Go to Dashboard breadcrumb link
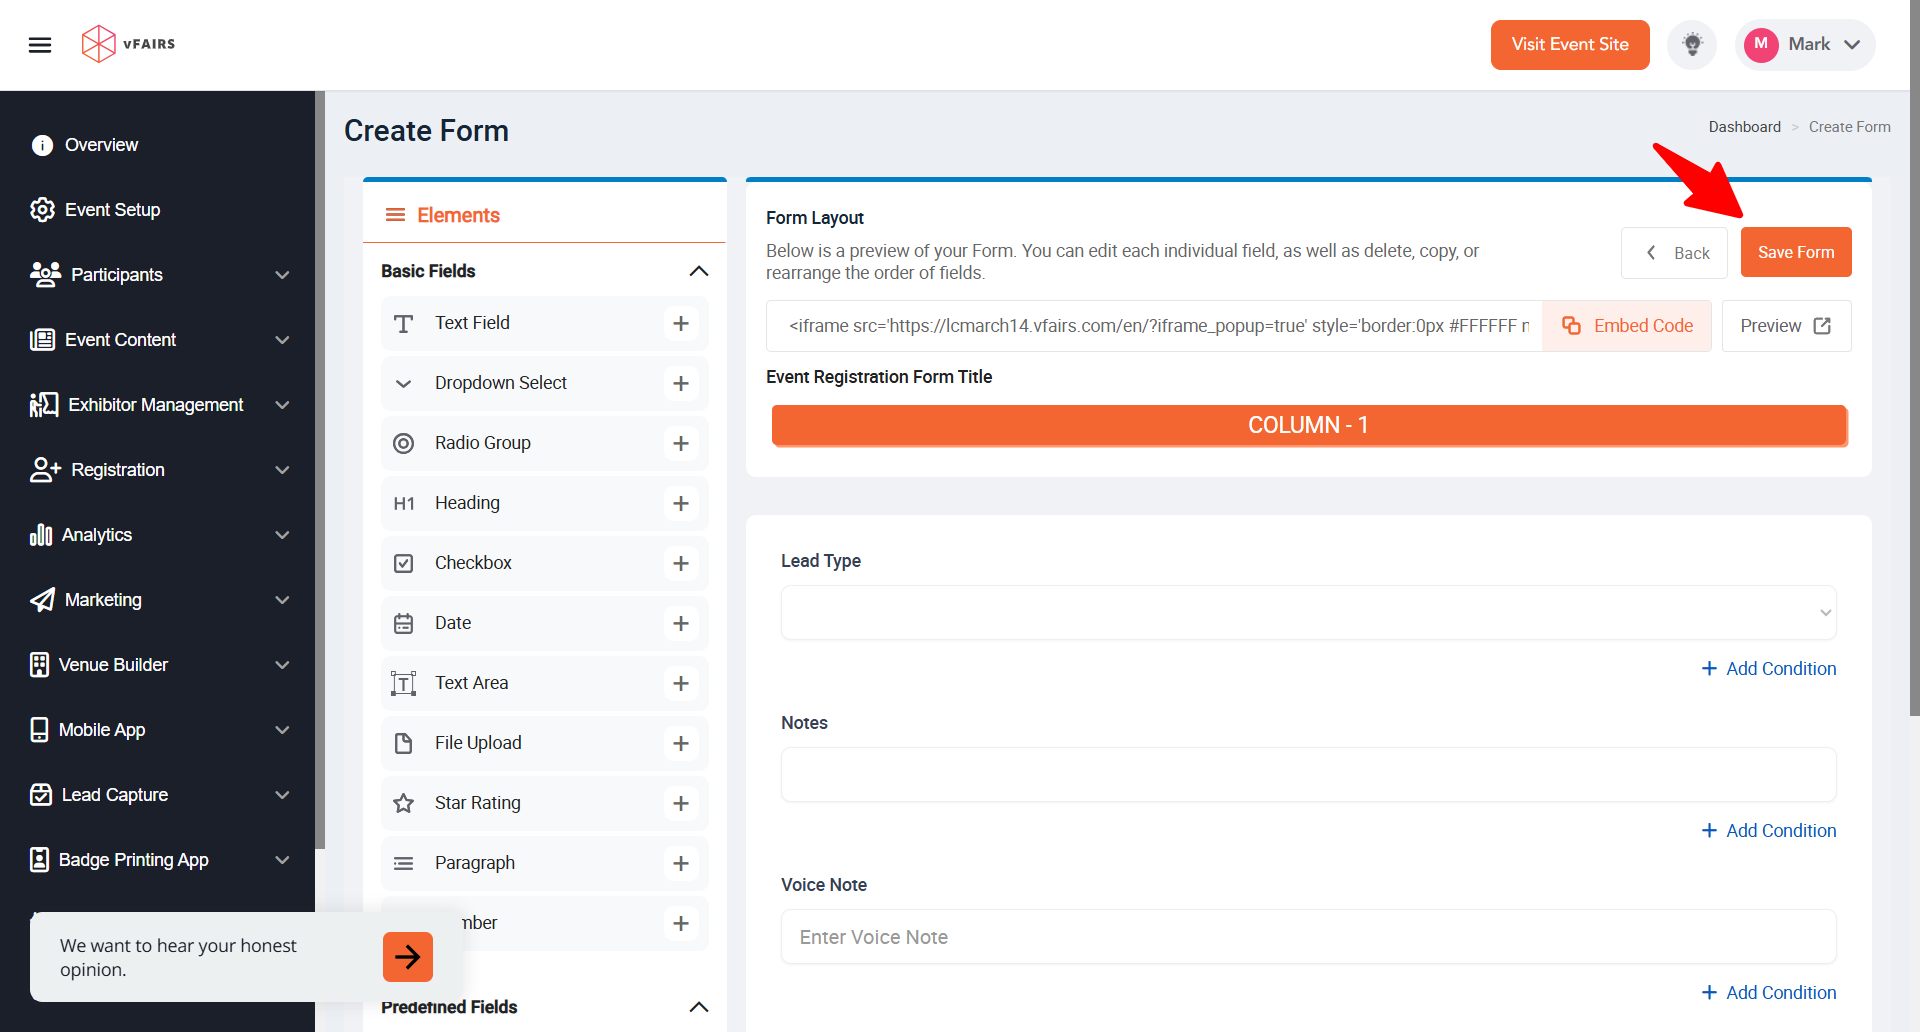The height and width of the screenshot is (1032, 1920). [1744, 127]
